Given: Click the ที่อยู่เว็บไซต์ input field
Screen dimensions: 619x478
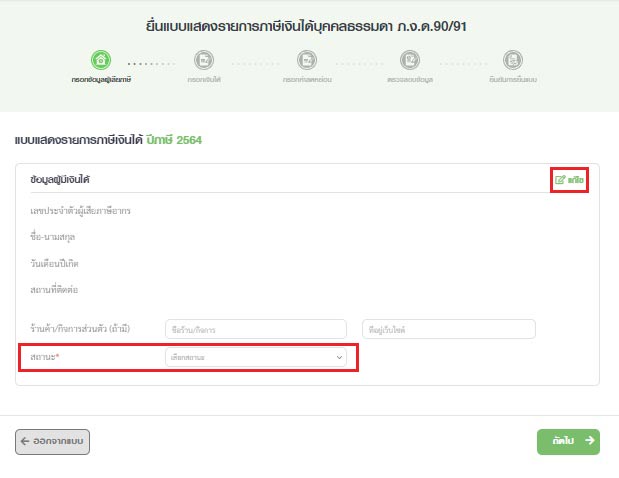Looking at the screenshot, I should click(x=449, y=329).
